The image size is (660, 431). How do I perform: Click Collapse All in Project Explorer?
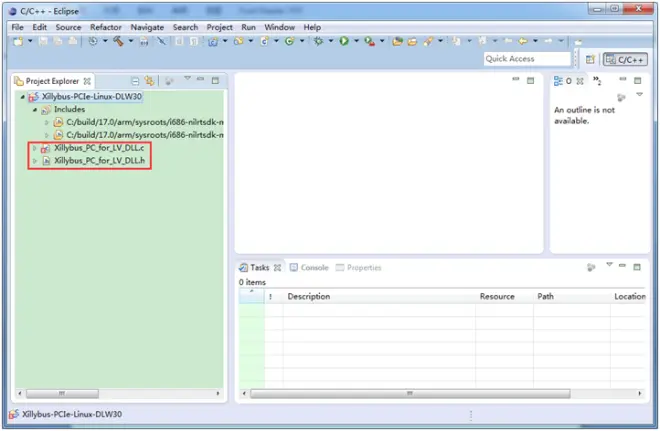pos(135,80)
